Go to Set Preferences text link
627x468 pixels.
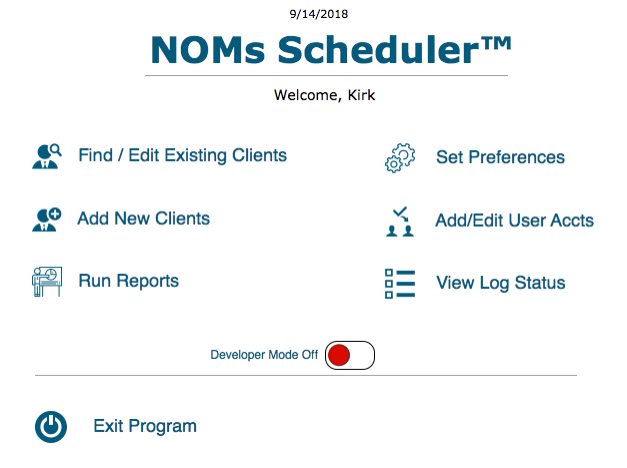500,157
